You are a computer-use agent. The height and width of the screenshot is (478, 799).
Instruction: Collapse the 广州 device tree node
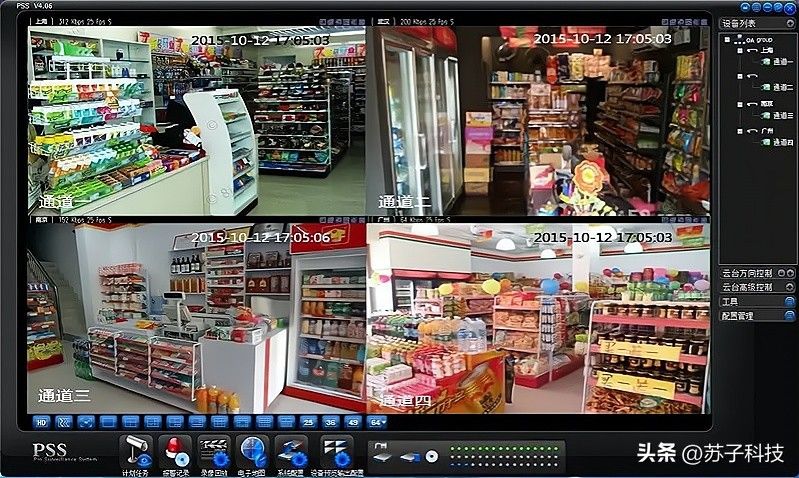click(x=740, y=131)
